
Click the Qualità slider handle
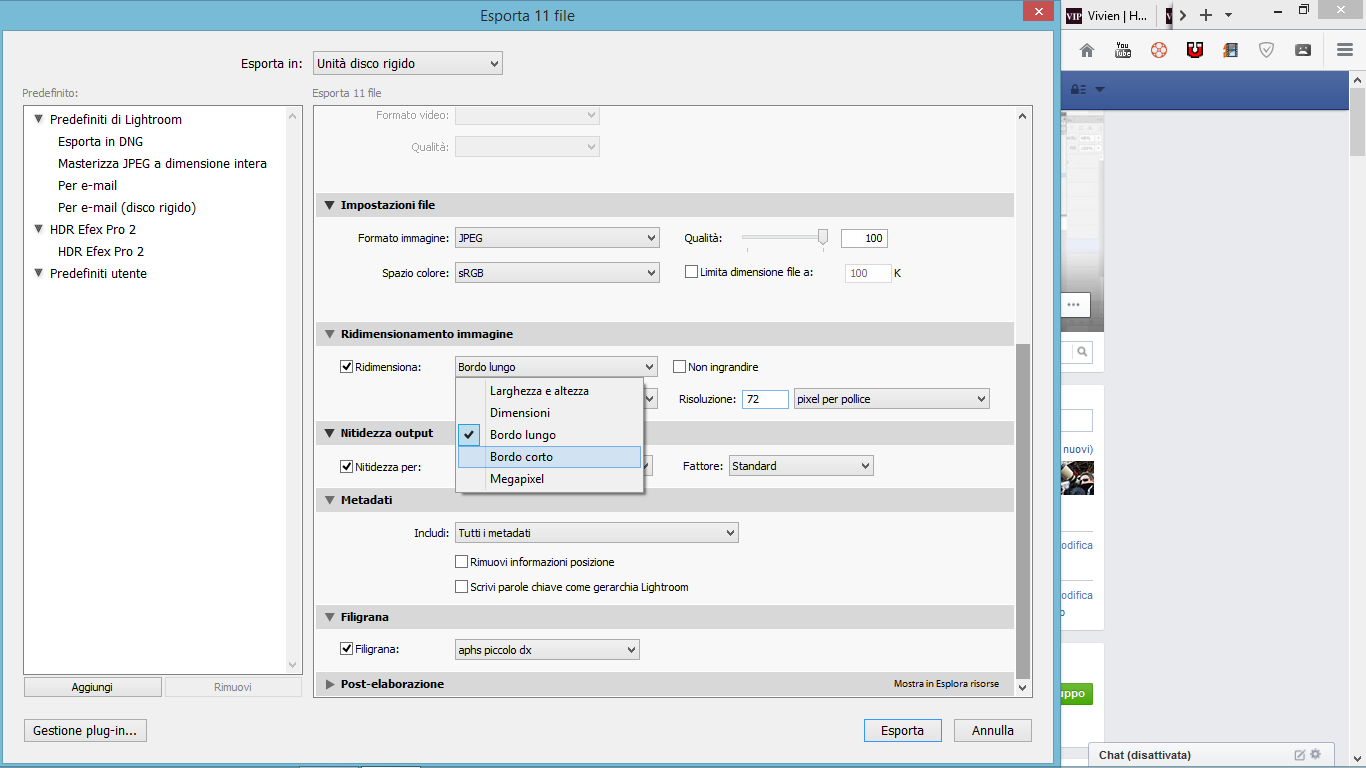pos(823,237)
